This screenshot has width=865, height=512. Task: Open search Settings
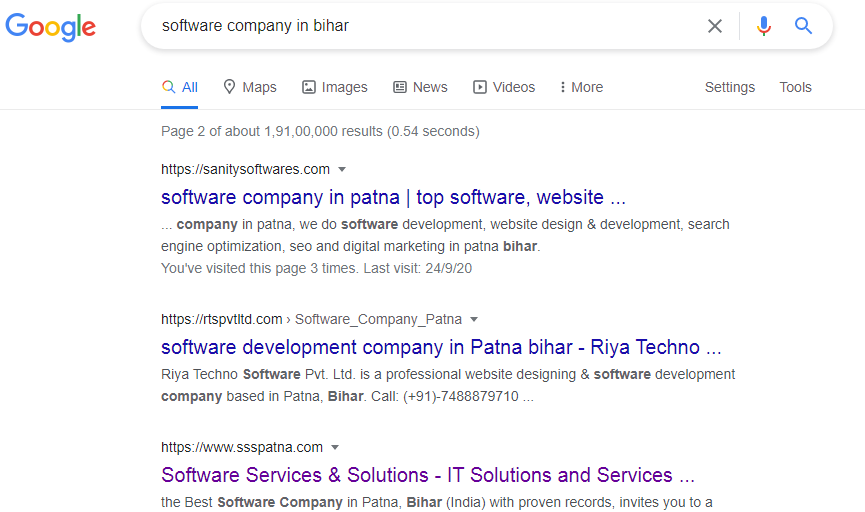pos(729,87)
